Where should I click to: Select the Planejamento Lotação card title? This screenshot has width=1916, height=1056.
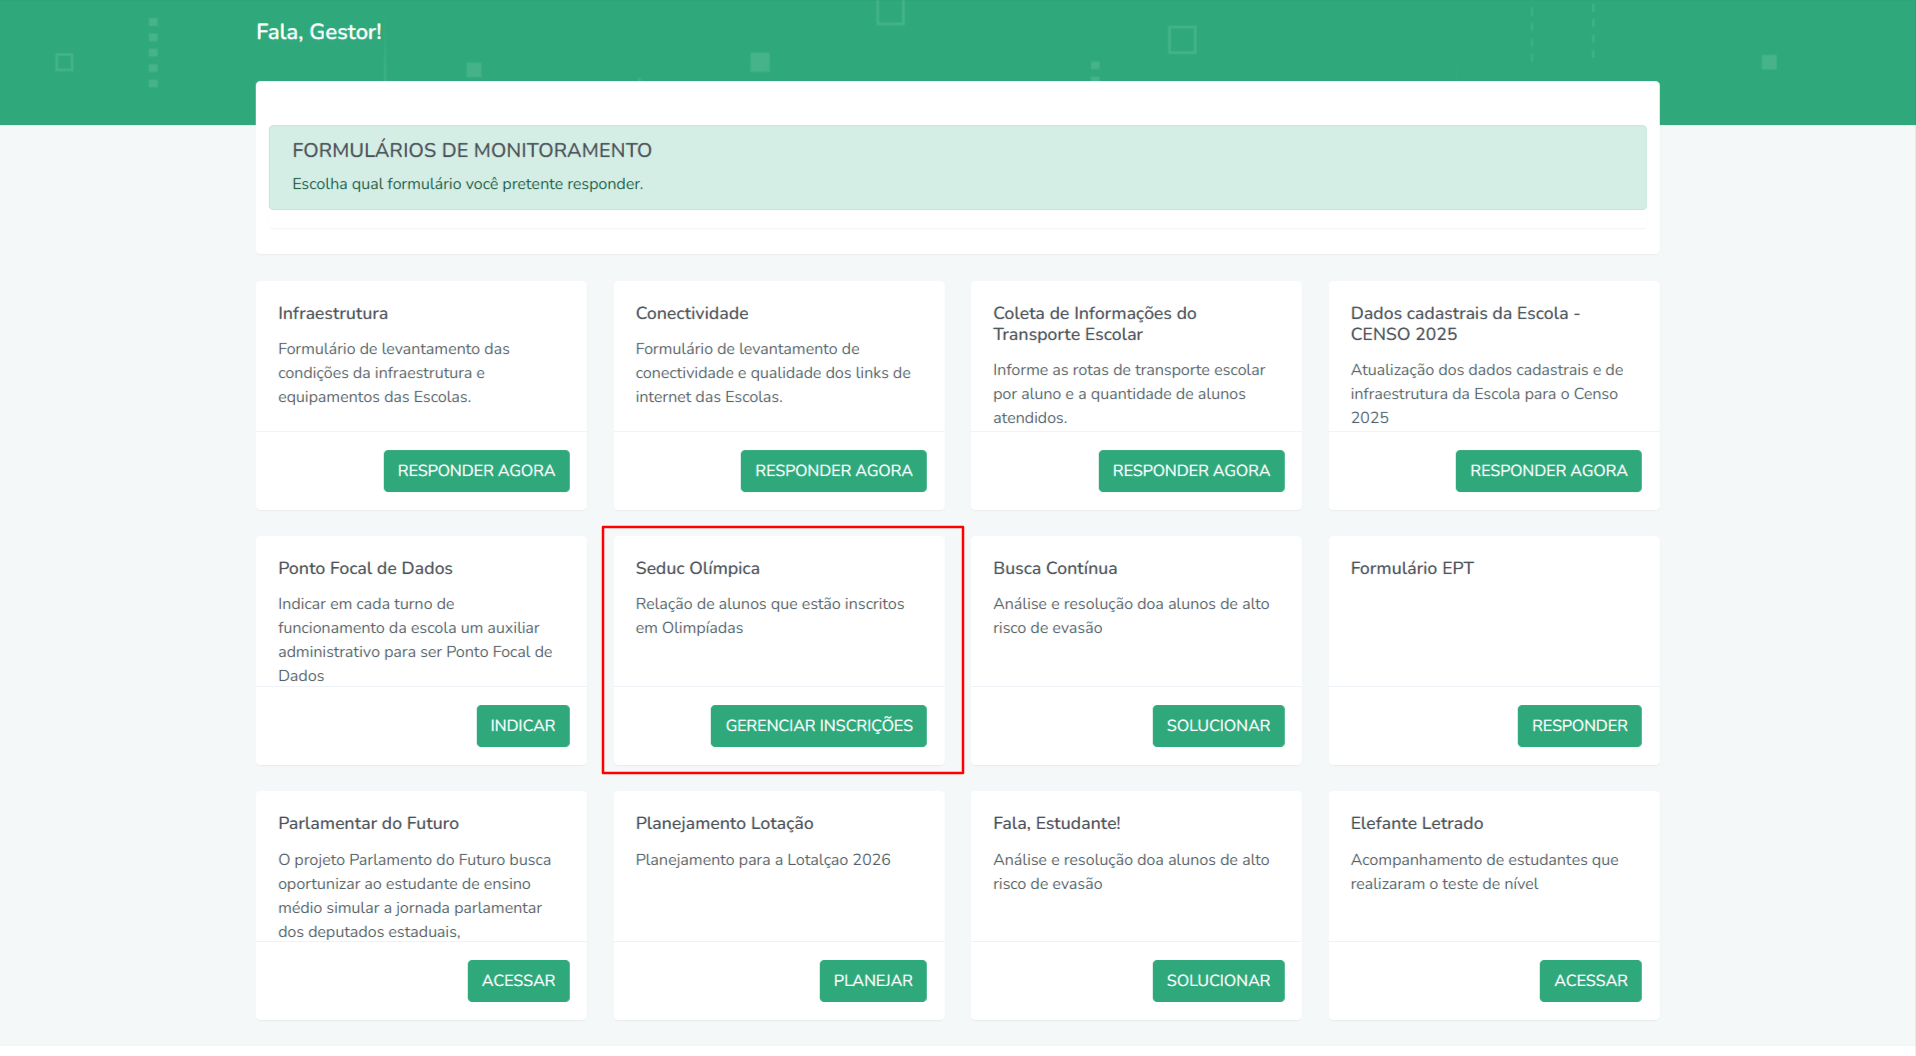tap(724, 823)
